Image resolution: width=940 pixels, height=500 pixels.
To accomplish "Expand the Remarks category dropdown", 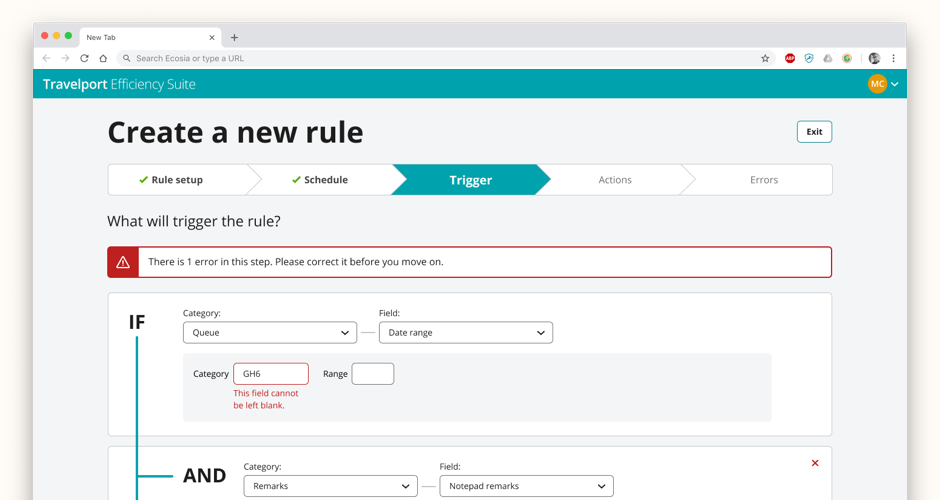I will pos(330,486).
